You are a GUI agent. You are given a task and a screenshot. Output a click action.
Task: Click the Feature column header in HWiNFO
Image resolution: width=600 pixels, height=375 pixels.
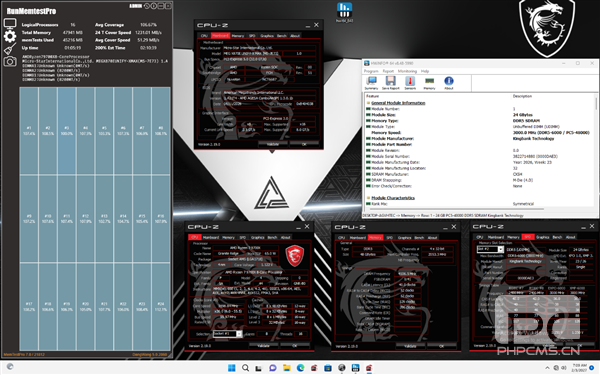pos(372,96)
